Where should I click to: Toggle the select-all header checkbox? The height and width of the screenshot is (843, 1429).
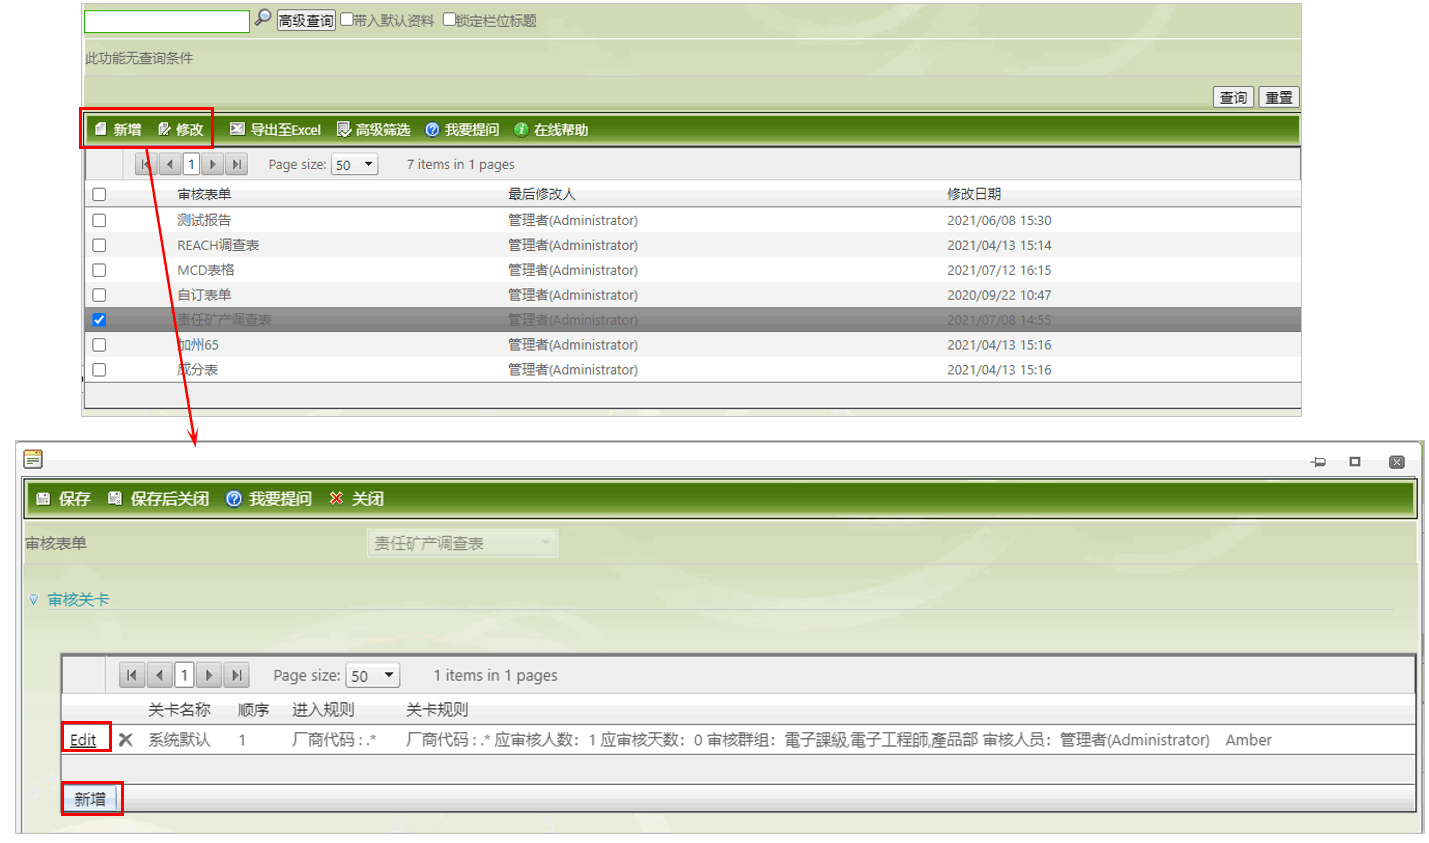(x=99, y=195)
